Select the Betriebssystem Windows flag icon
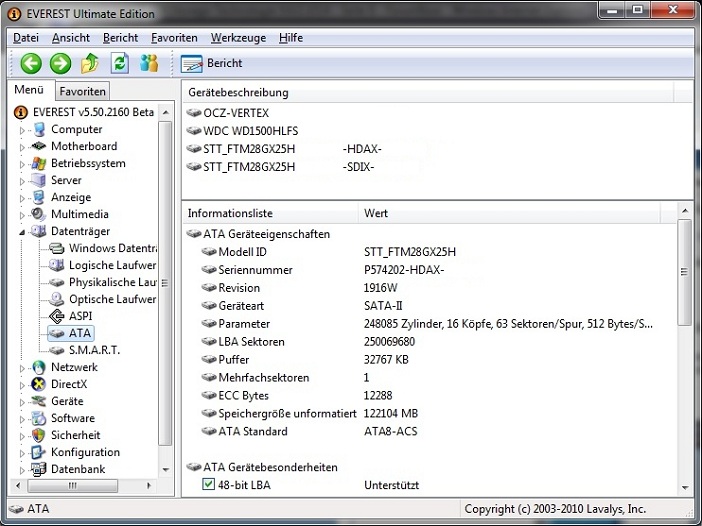 (x=39, y=163)
